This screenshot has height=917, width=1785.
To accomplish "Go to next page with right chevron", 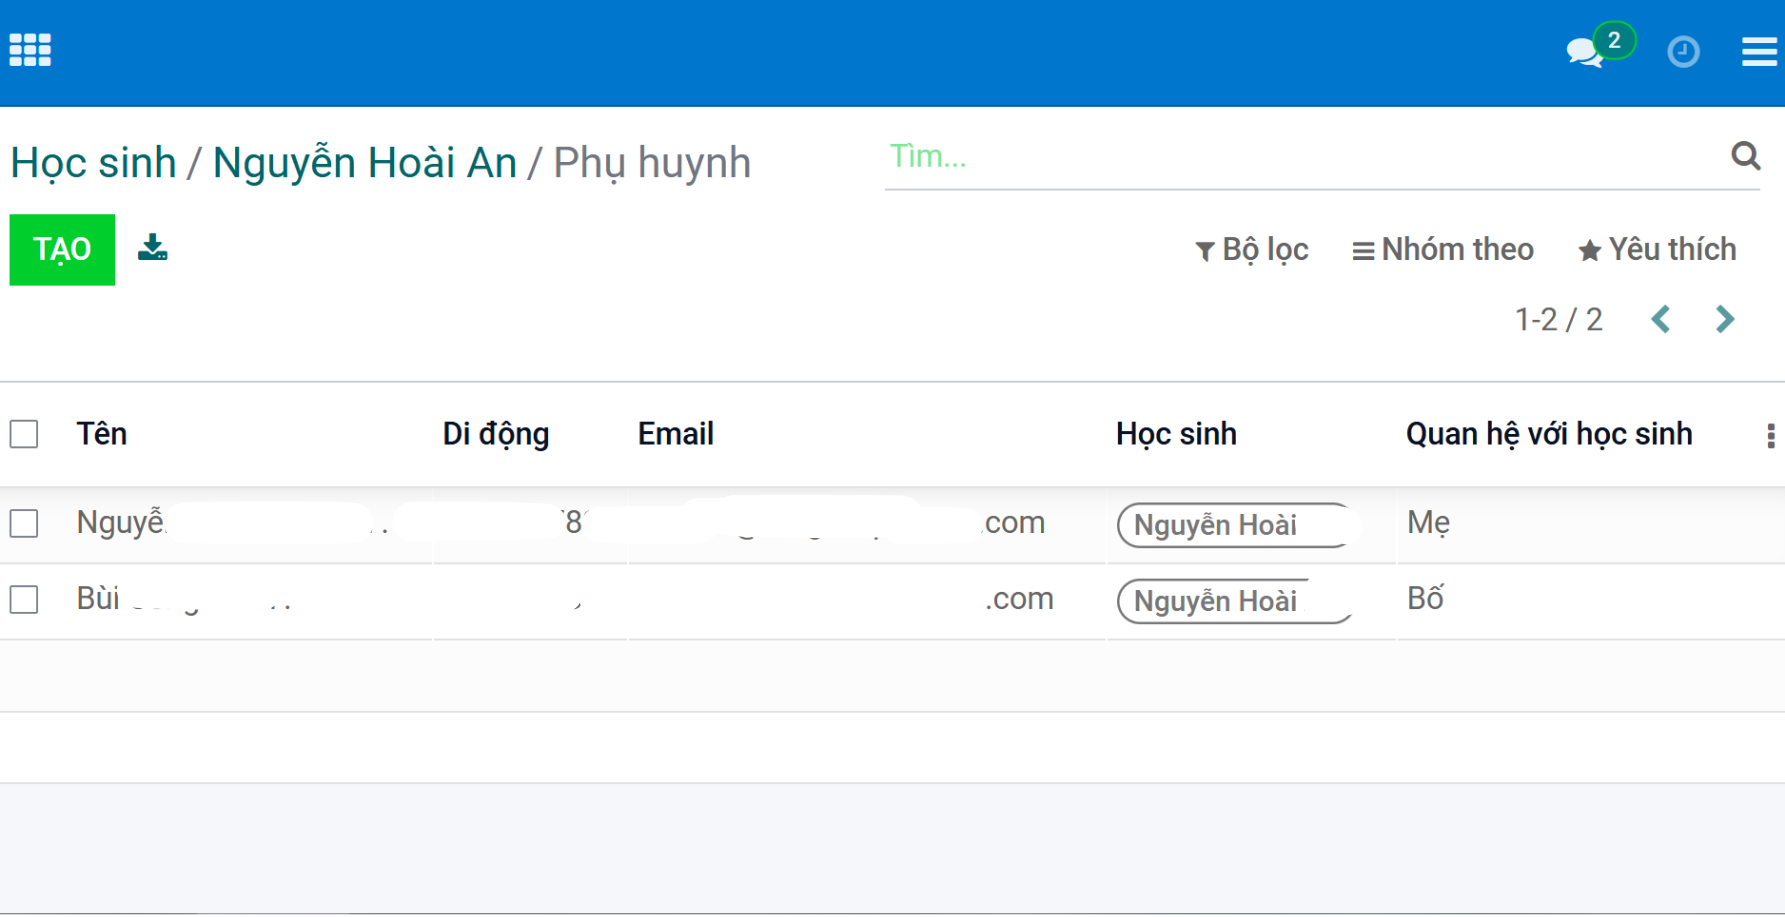I will point(1724,318).
